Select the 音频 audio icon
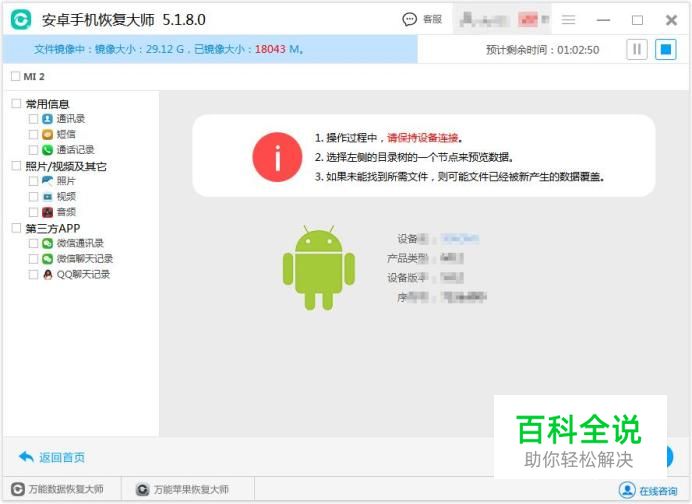Screen dimensions: 692x504 click(x=48, y=212)
